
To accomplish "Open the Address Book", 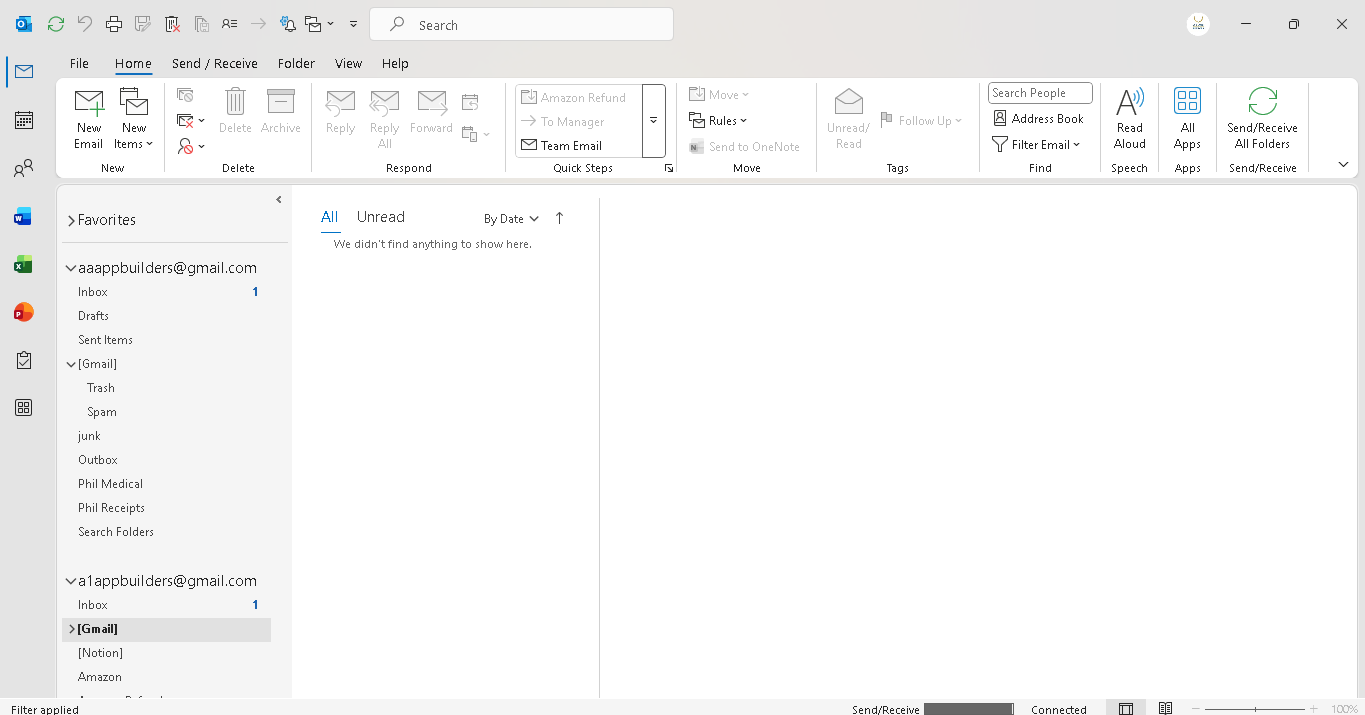I will click(1038, 118).
